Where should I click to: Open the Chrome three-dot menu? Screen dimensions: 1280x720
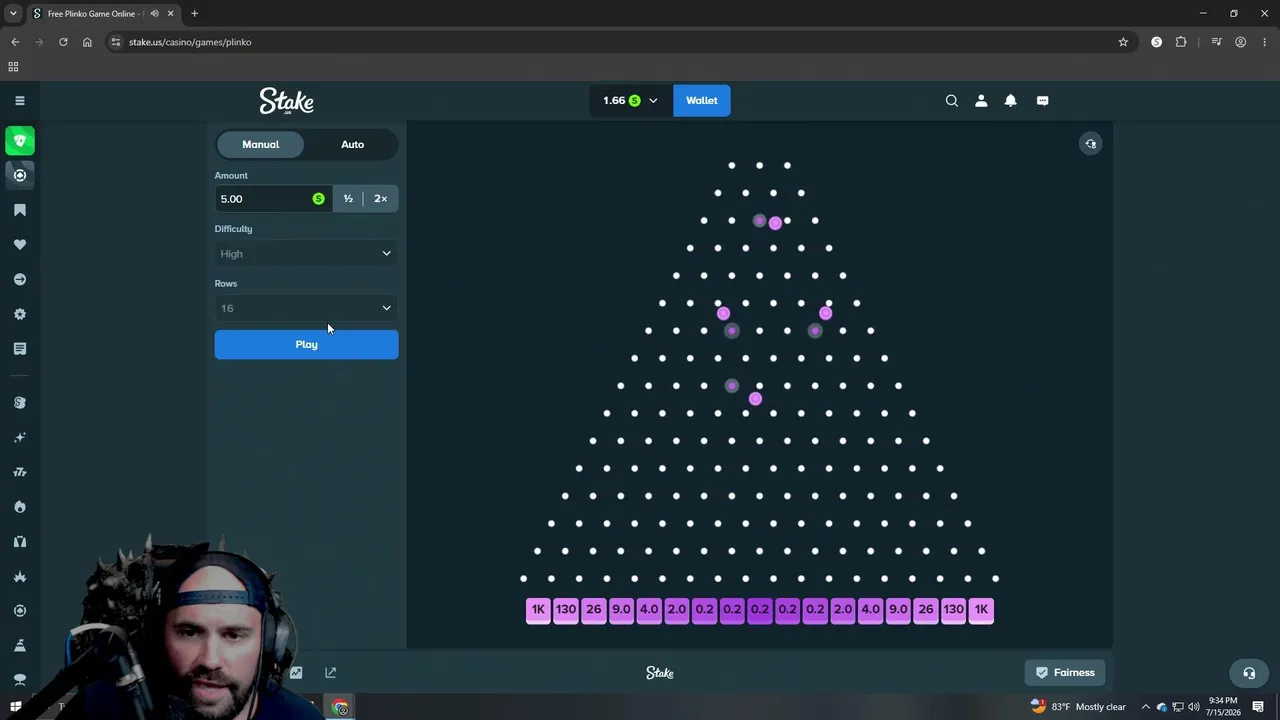tap(1263, 42)
